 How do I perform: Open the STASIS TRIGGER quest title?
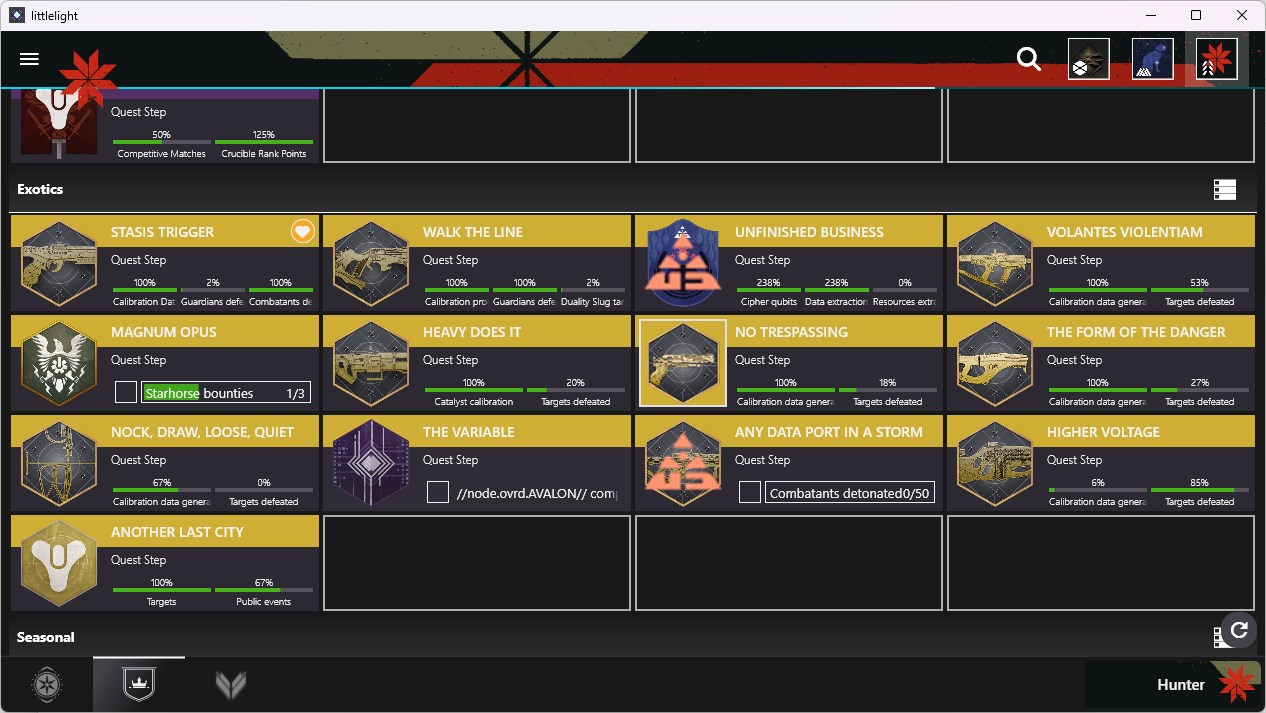[162, 232]
